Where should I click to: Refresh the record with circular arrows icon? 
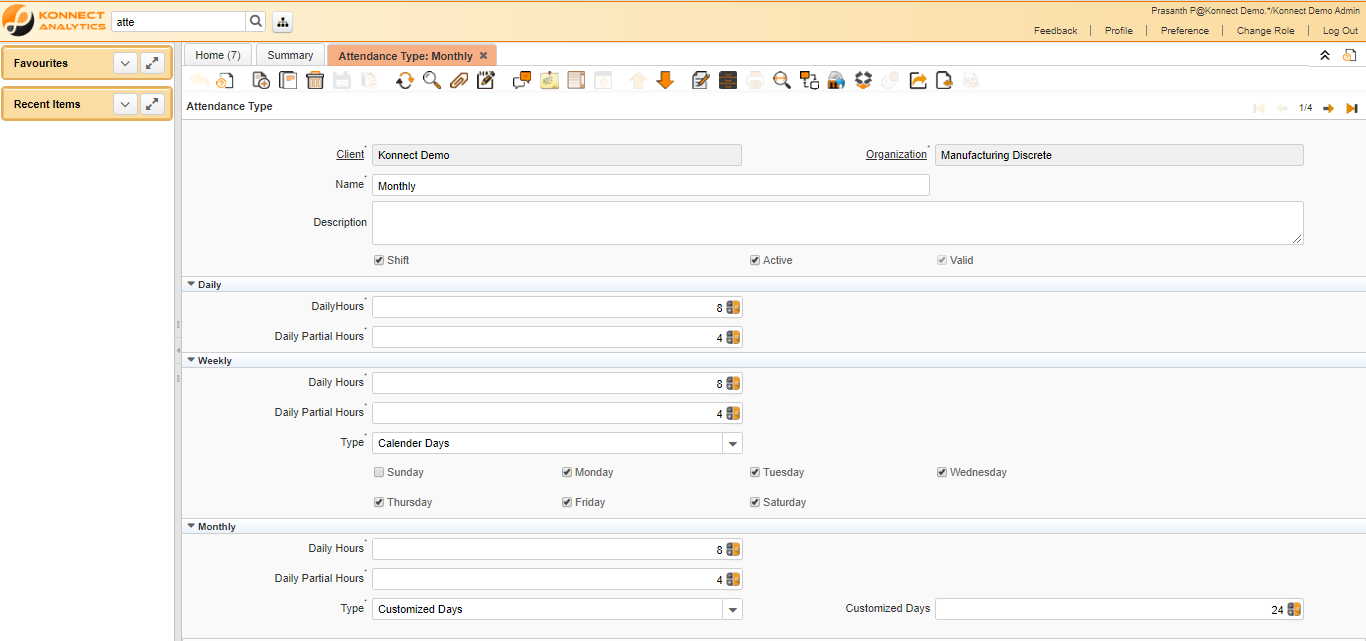pos(404,80)
